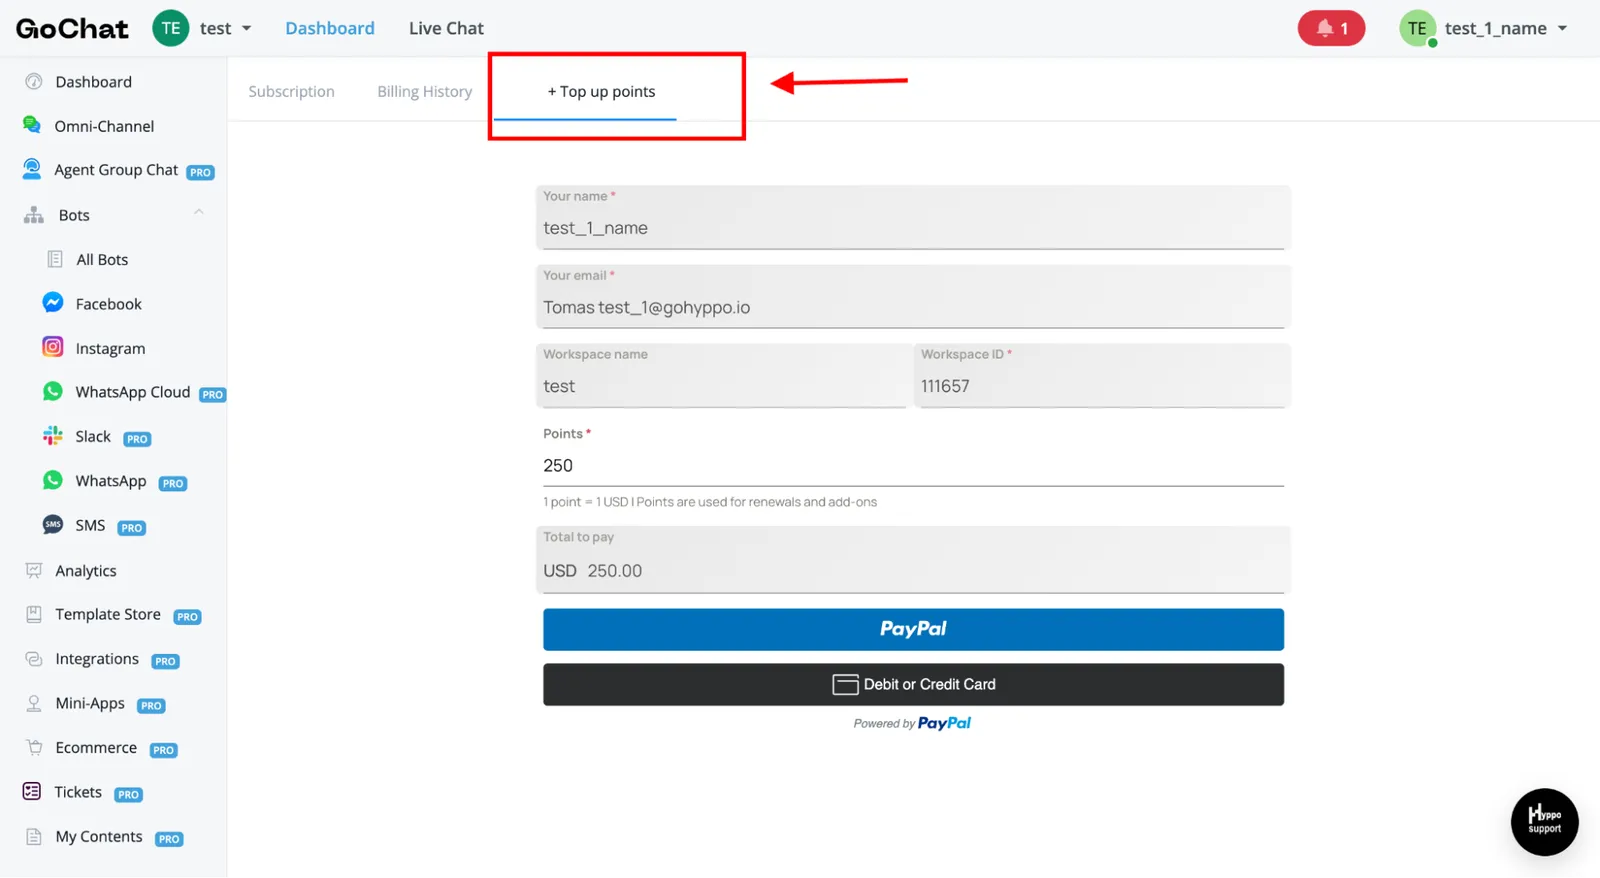Click the Agent Group Chat icon

pos(32,169)
